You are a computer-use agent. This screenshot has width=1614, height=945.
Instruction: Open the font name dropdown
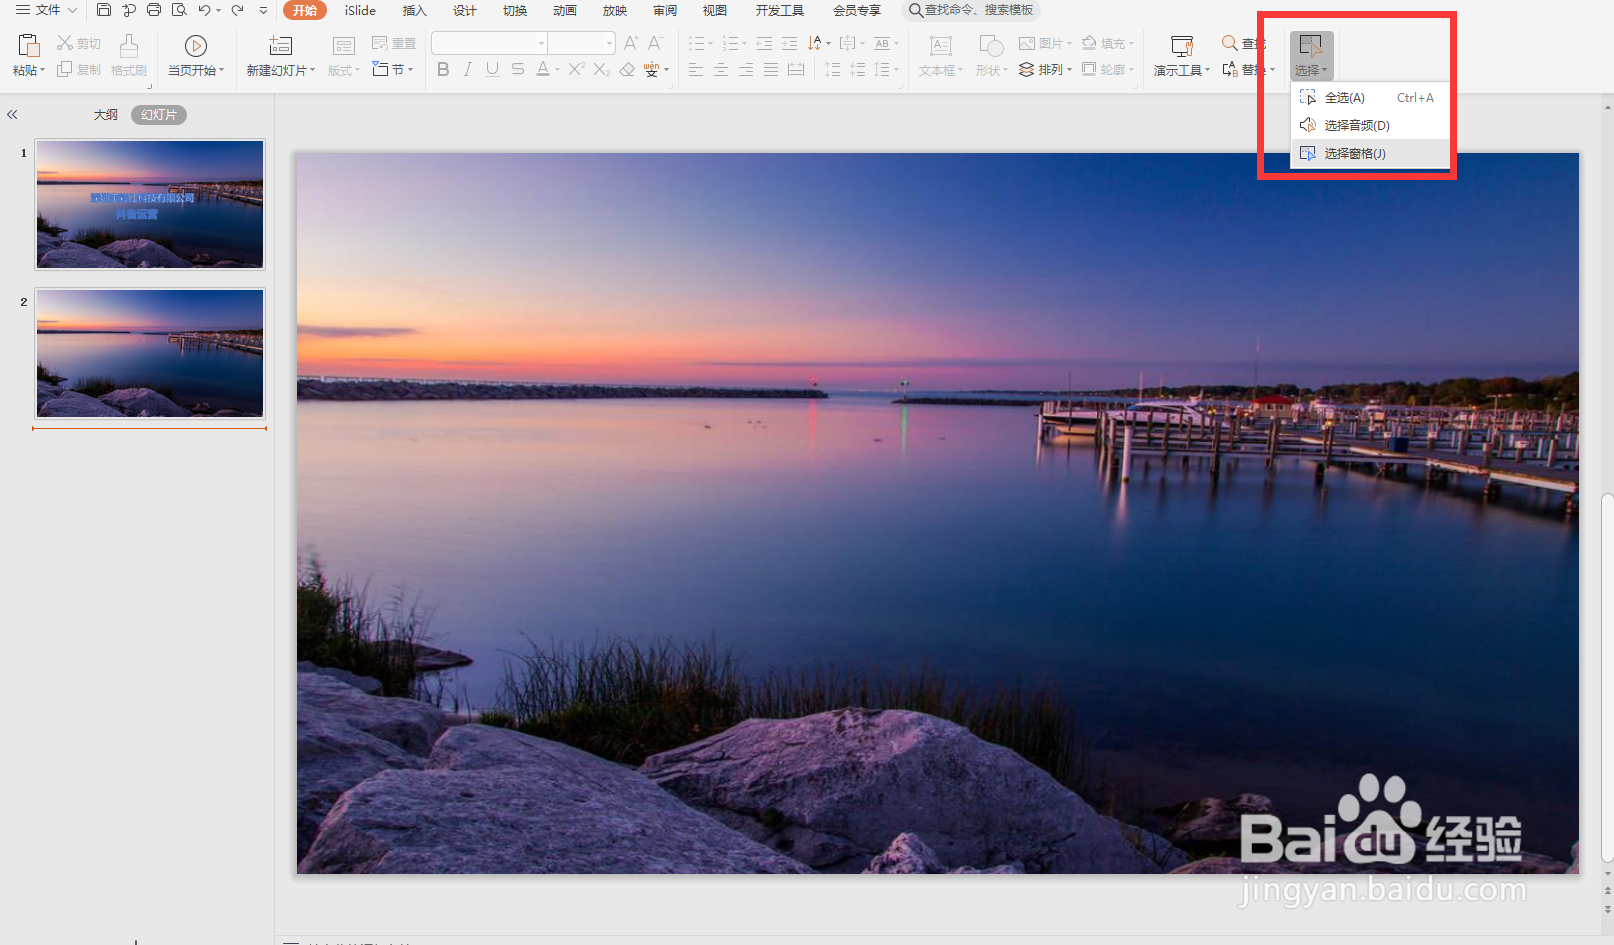(x=541, y=43)
